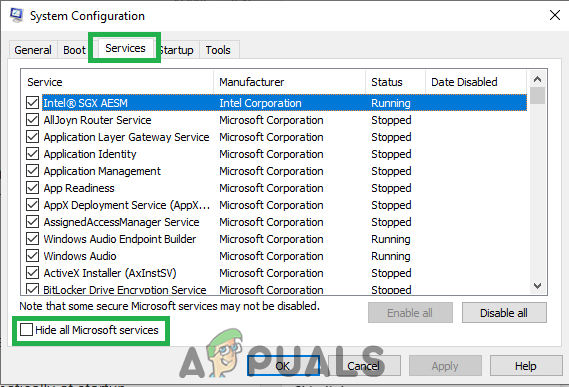Select Application Layer Gateway Service text
569x387 pixels.
click(x=126, y=137)
